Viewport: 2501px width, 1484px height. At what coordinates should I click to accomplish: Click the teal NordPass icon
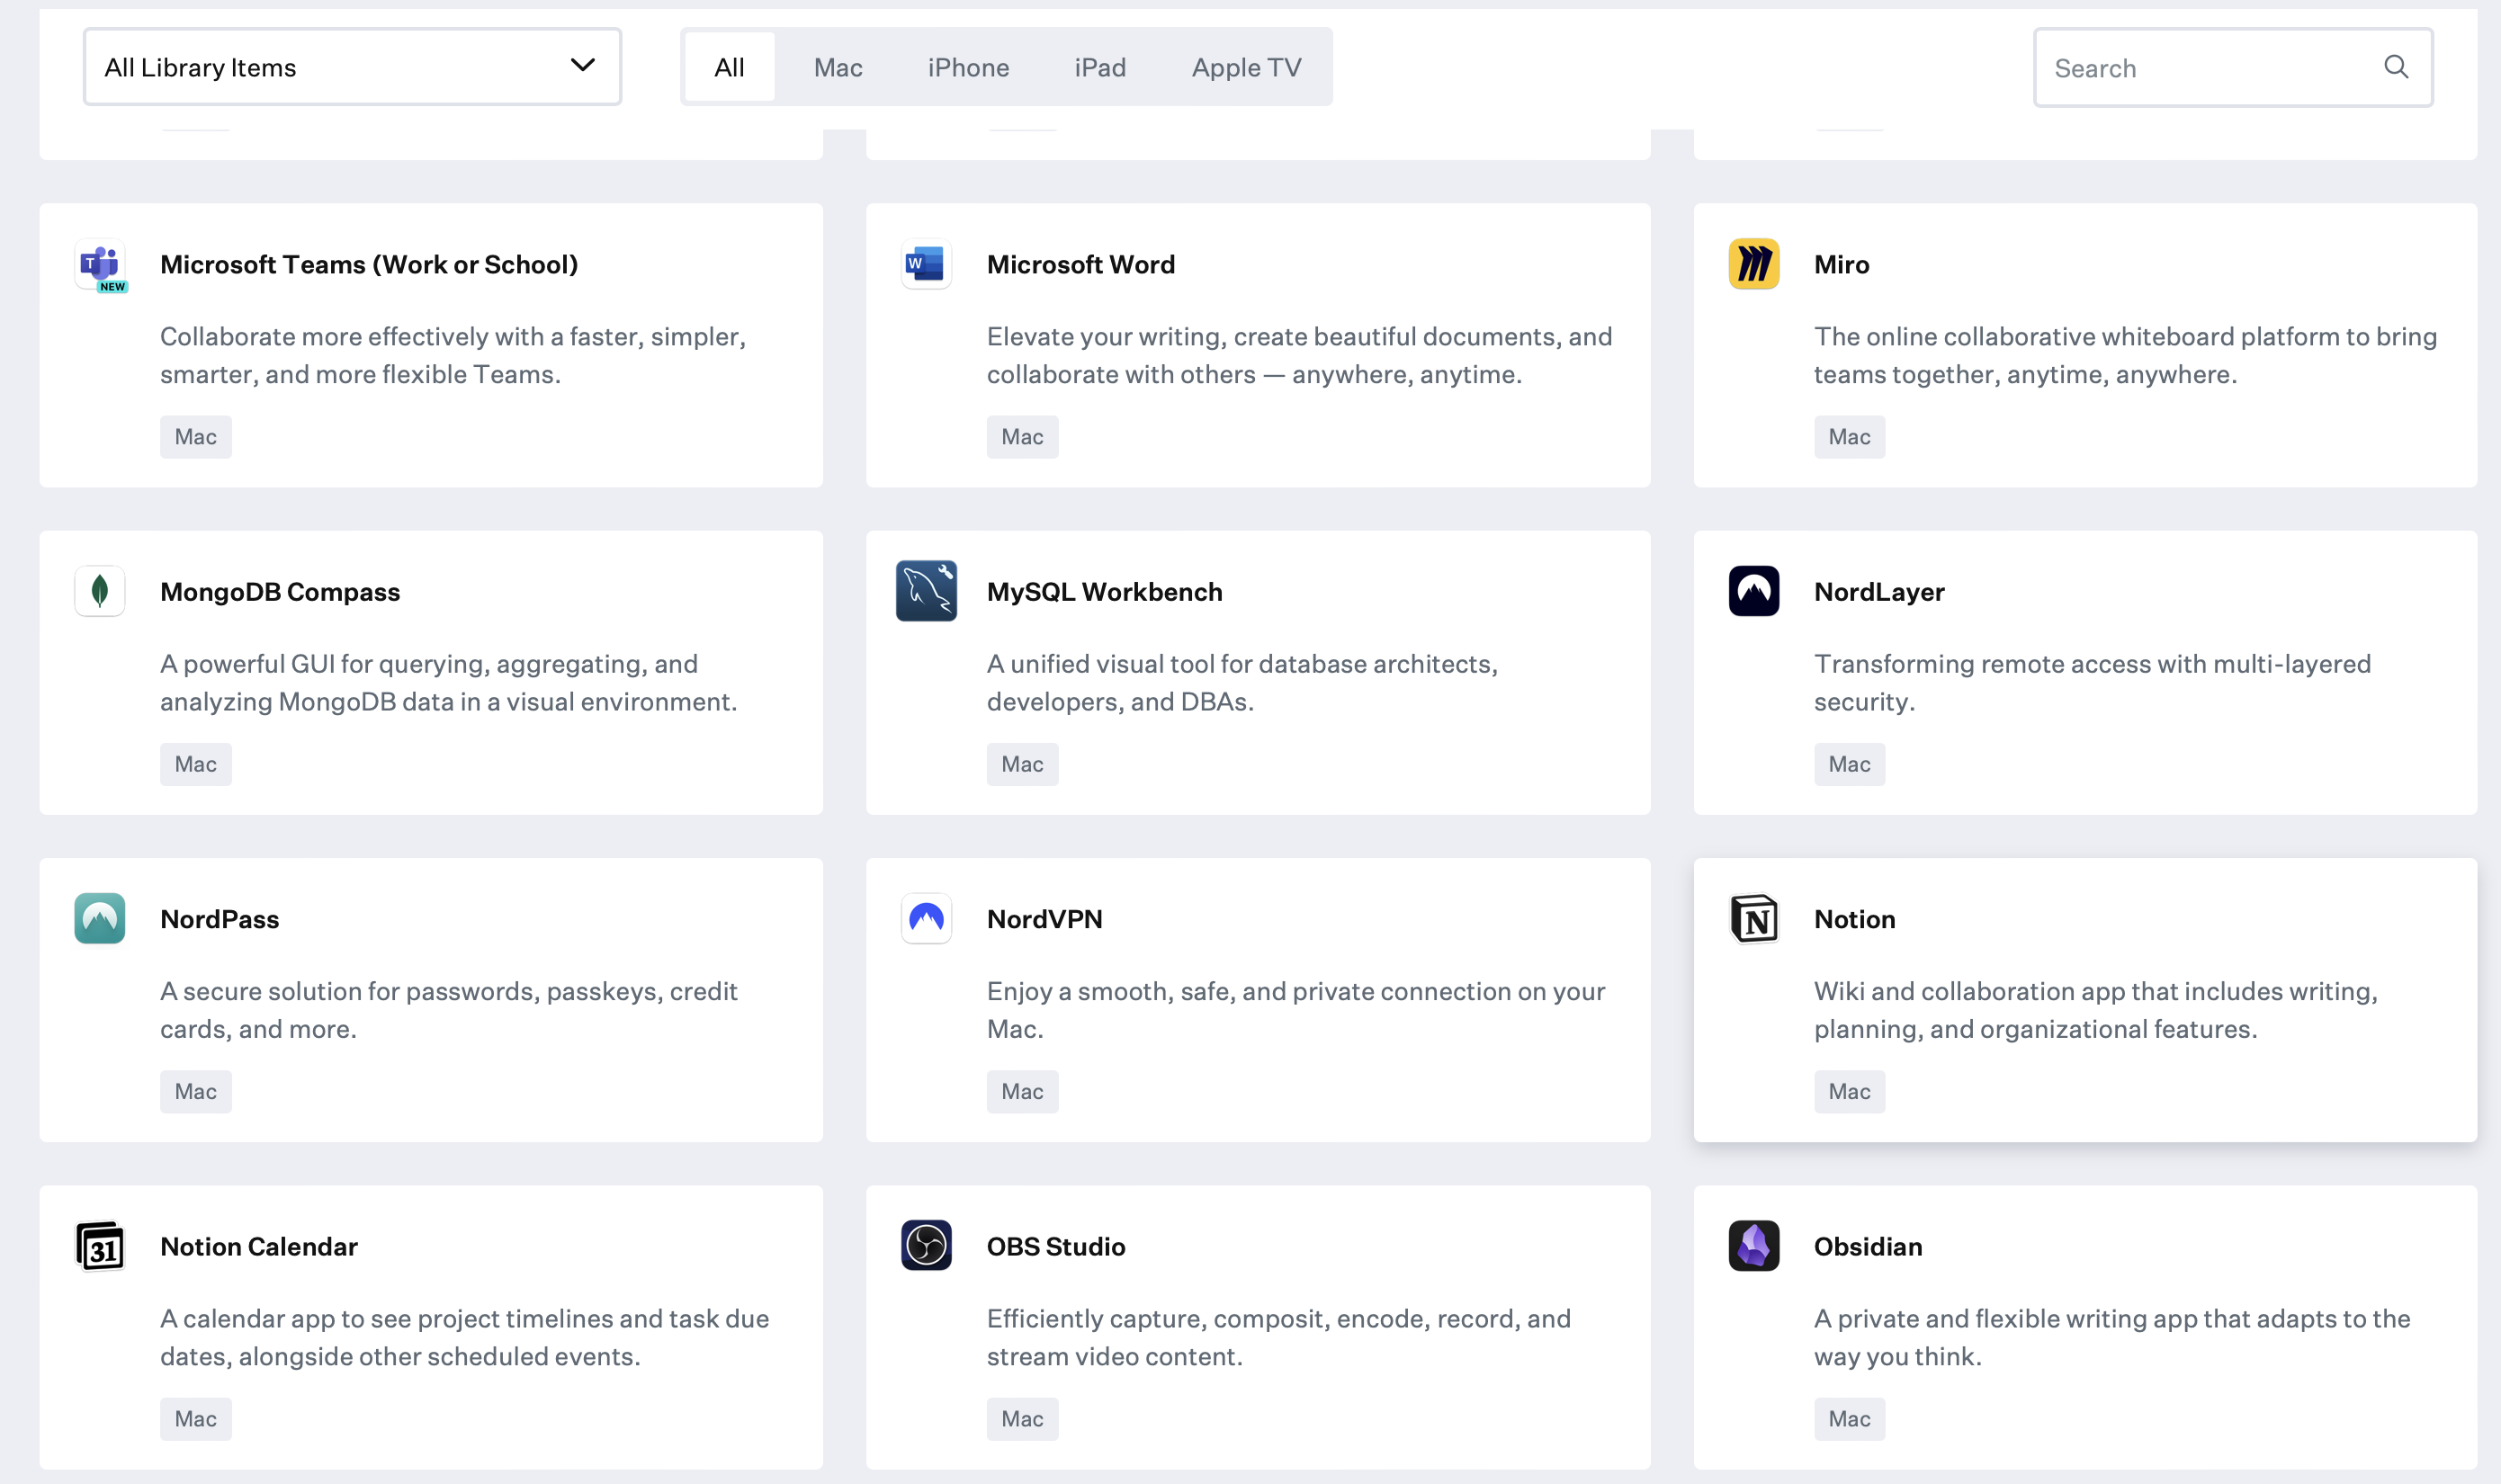click(x=99, y=918)
